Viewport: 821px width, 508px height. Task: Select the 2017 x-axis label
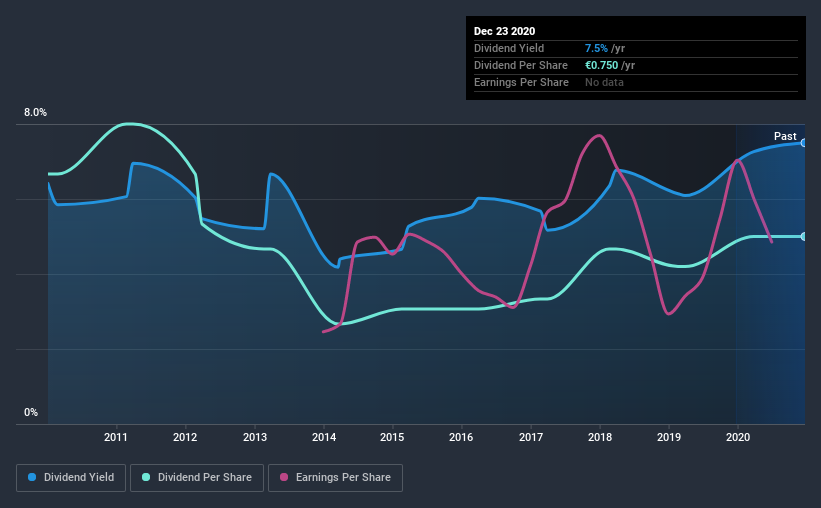[531, 437]
